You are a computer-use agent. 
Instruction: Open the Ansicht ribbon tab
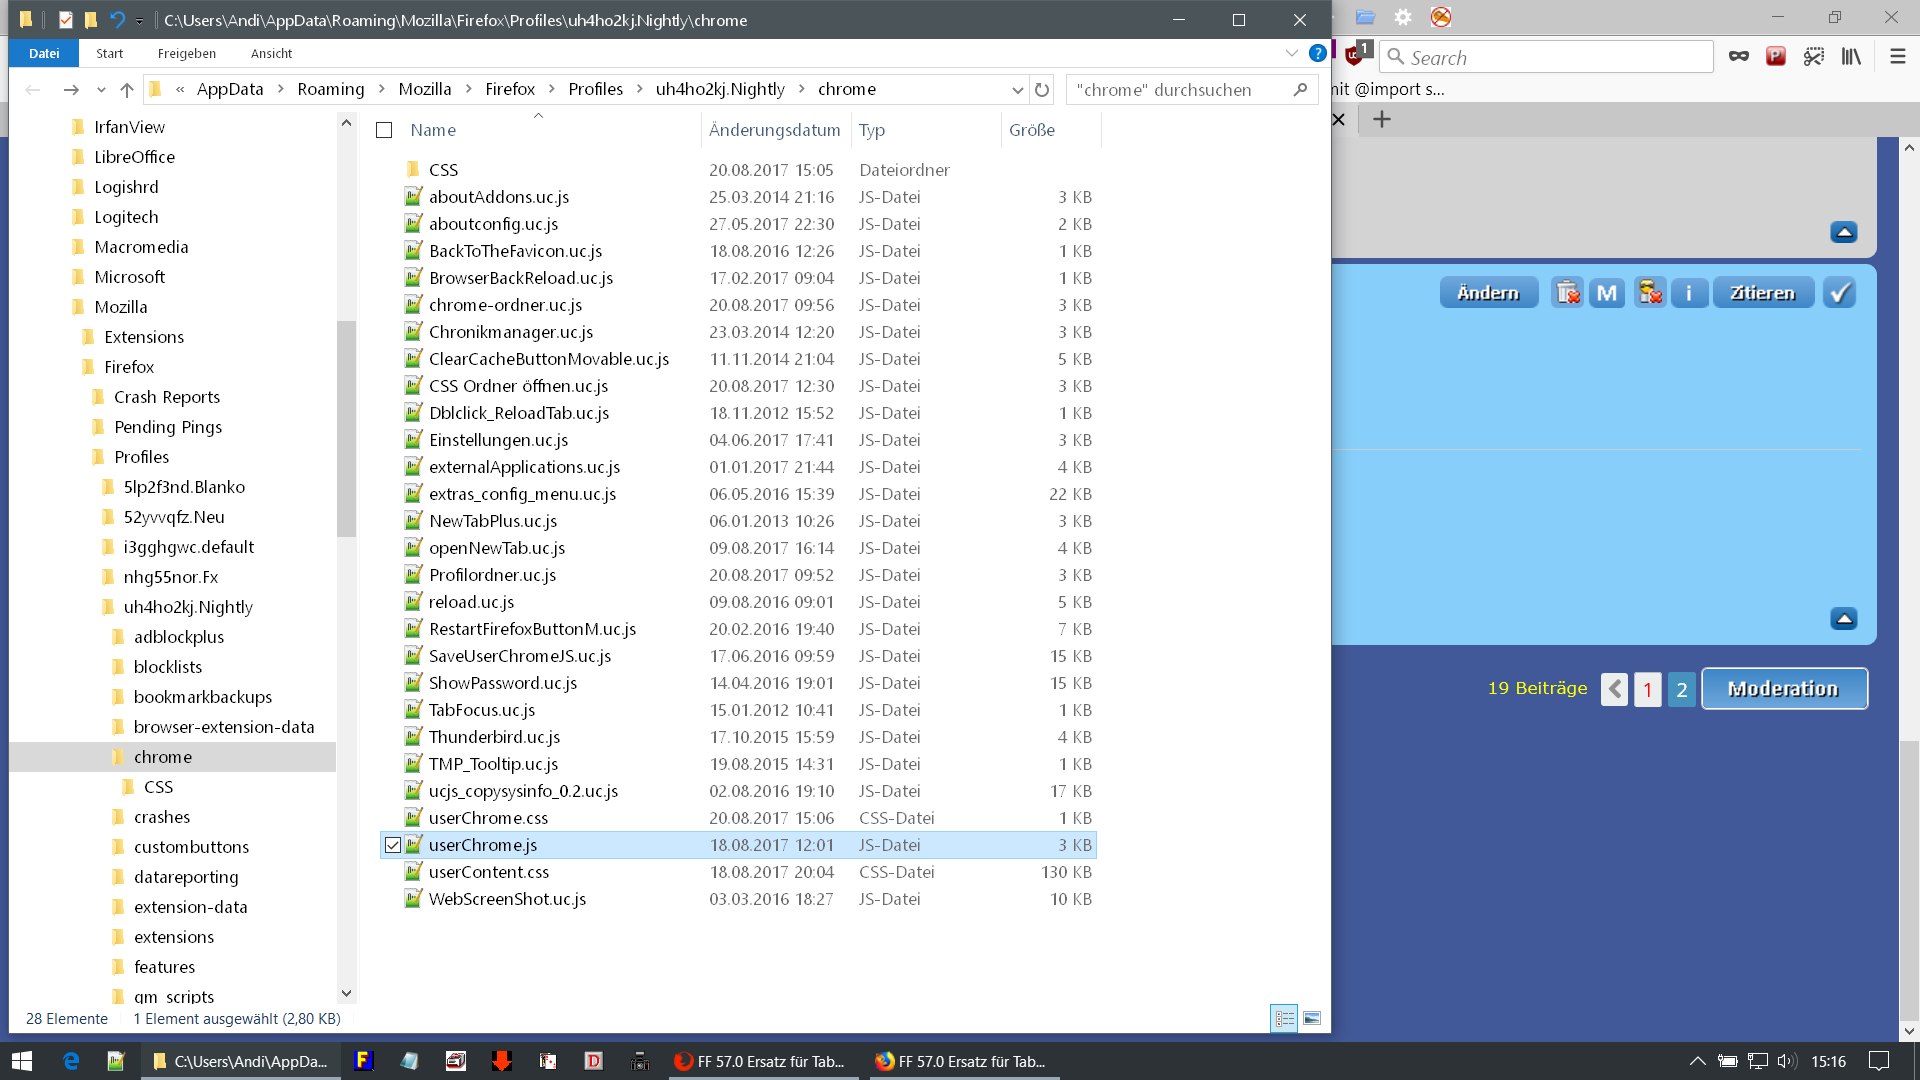(271, 54)
